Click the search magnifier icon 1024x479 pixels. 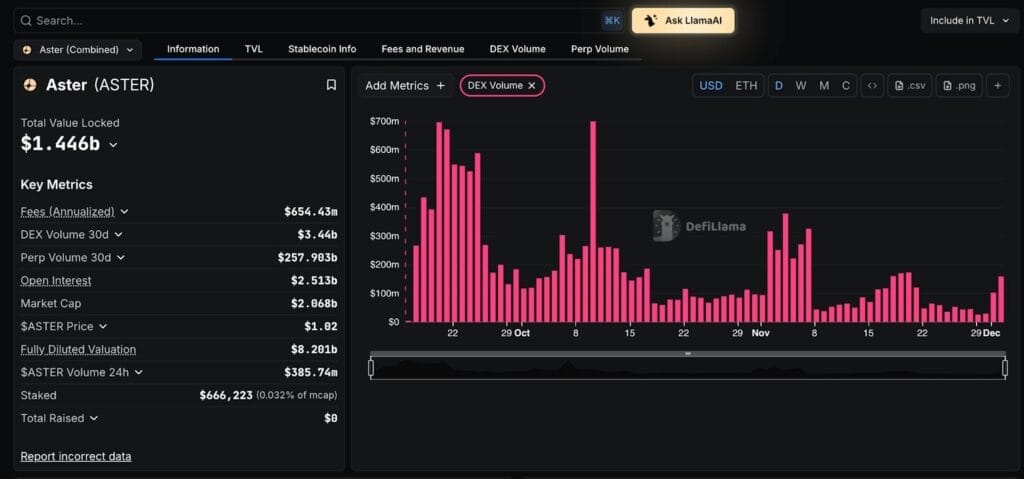coord(26,20)
